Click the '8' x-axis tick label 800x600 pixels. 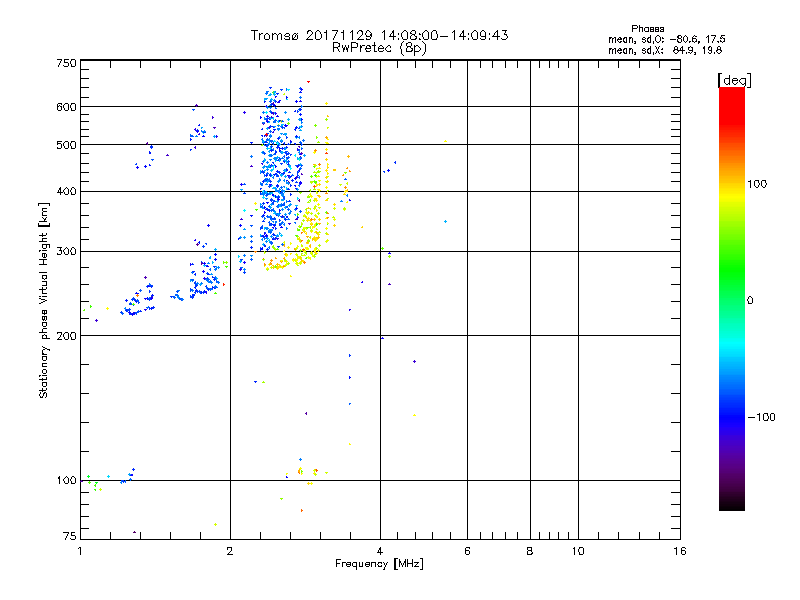(530, 551)
